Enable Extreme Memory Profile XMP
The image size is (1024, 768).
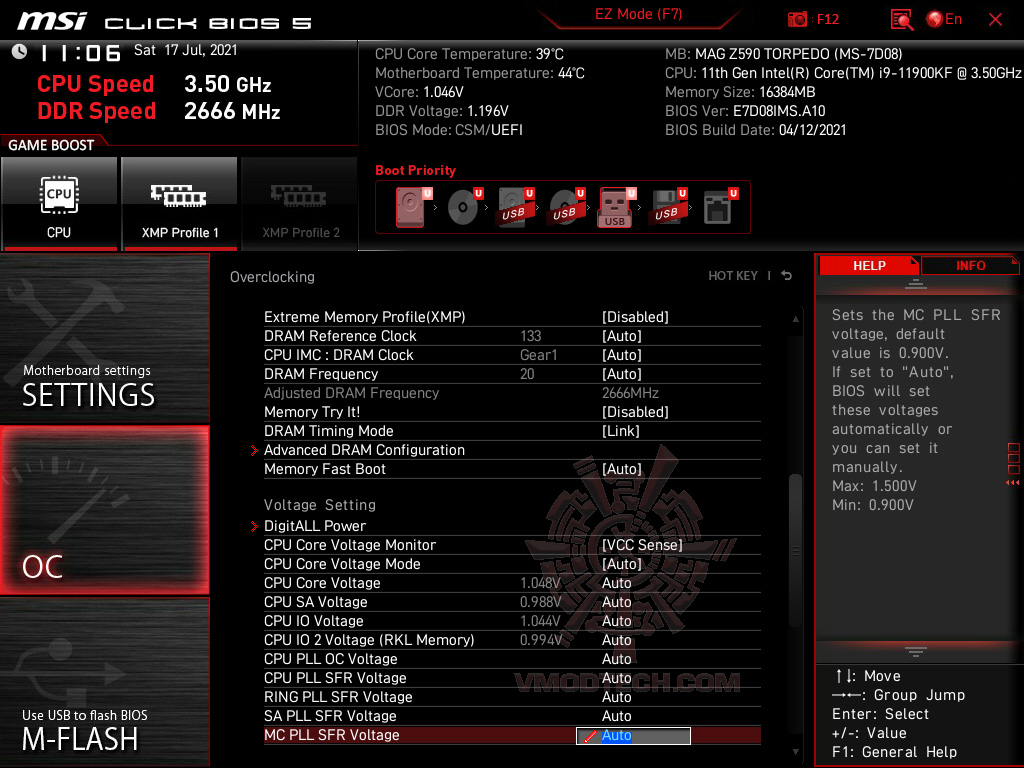click(x=636, y=316)
